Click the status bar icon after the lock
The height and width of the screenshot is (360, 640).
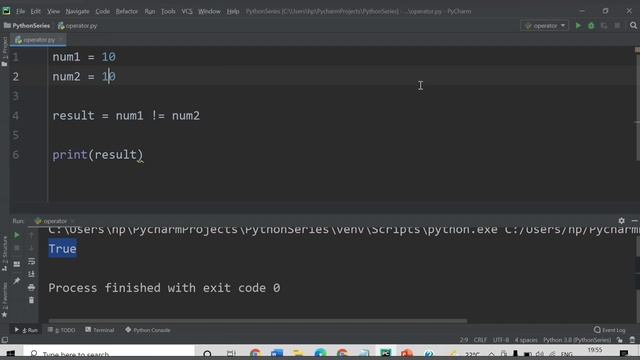[632, 340]
